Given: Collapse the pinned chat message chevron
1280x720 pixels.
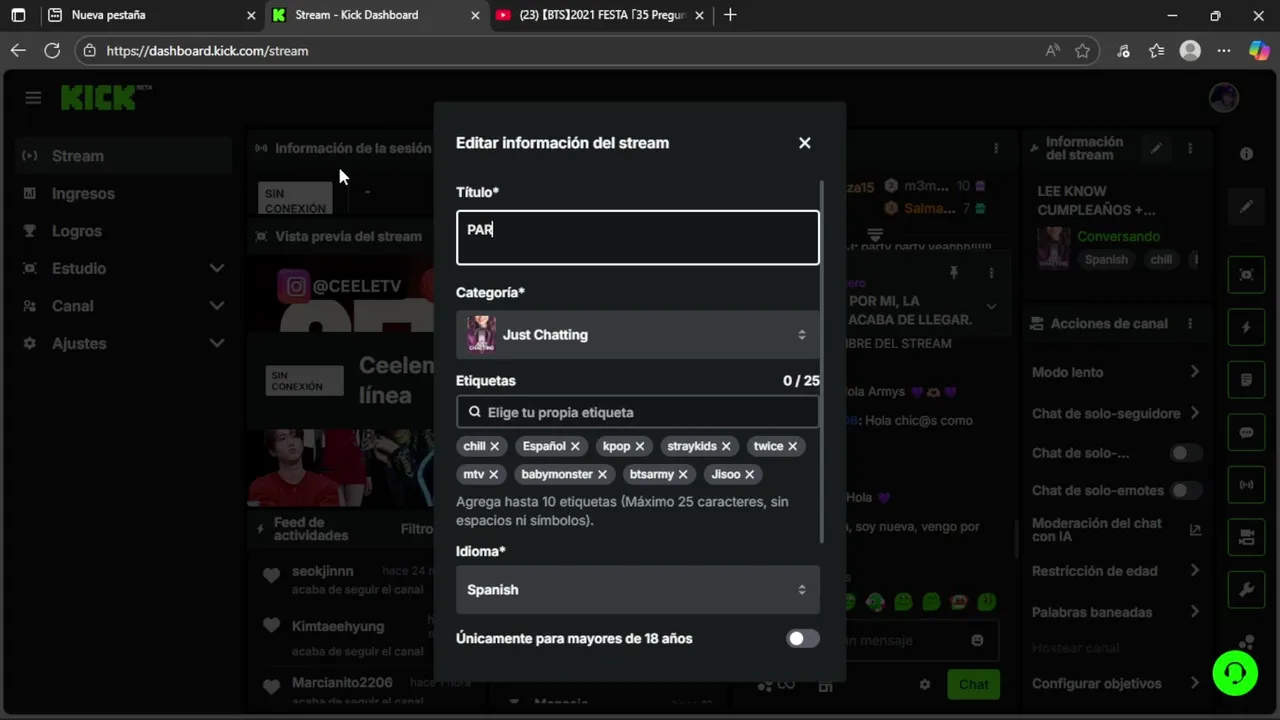Looking at the screenshot, I should pyautogui.click(x=991, y=306).
